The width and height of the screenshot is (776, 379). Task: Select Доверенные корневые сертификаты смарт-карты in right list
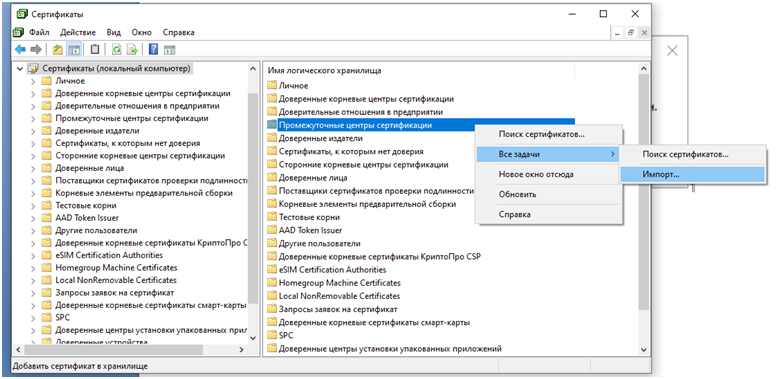click(374, 322)
